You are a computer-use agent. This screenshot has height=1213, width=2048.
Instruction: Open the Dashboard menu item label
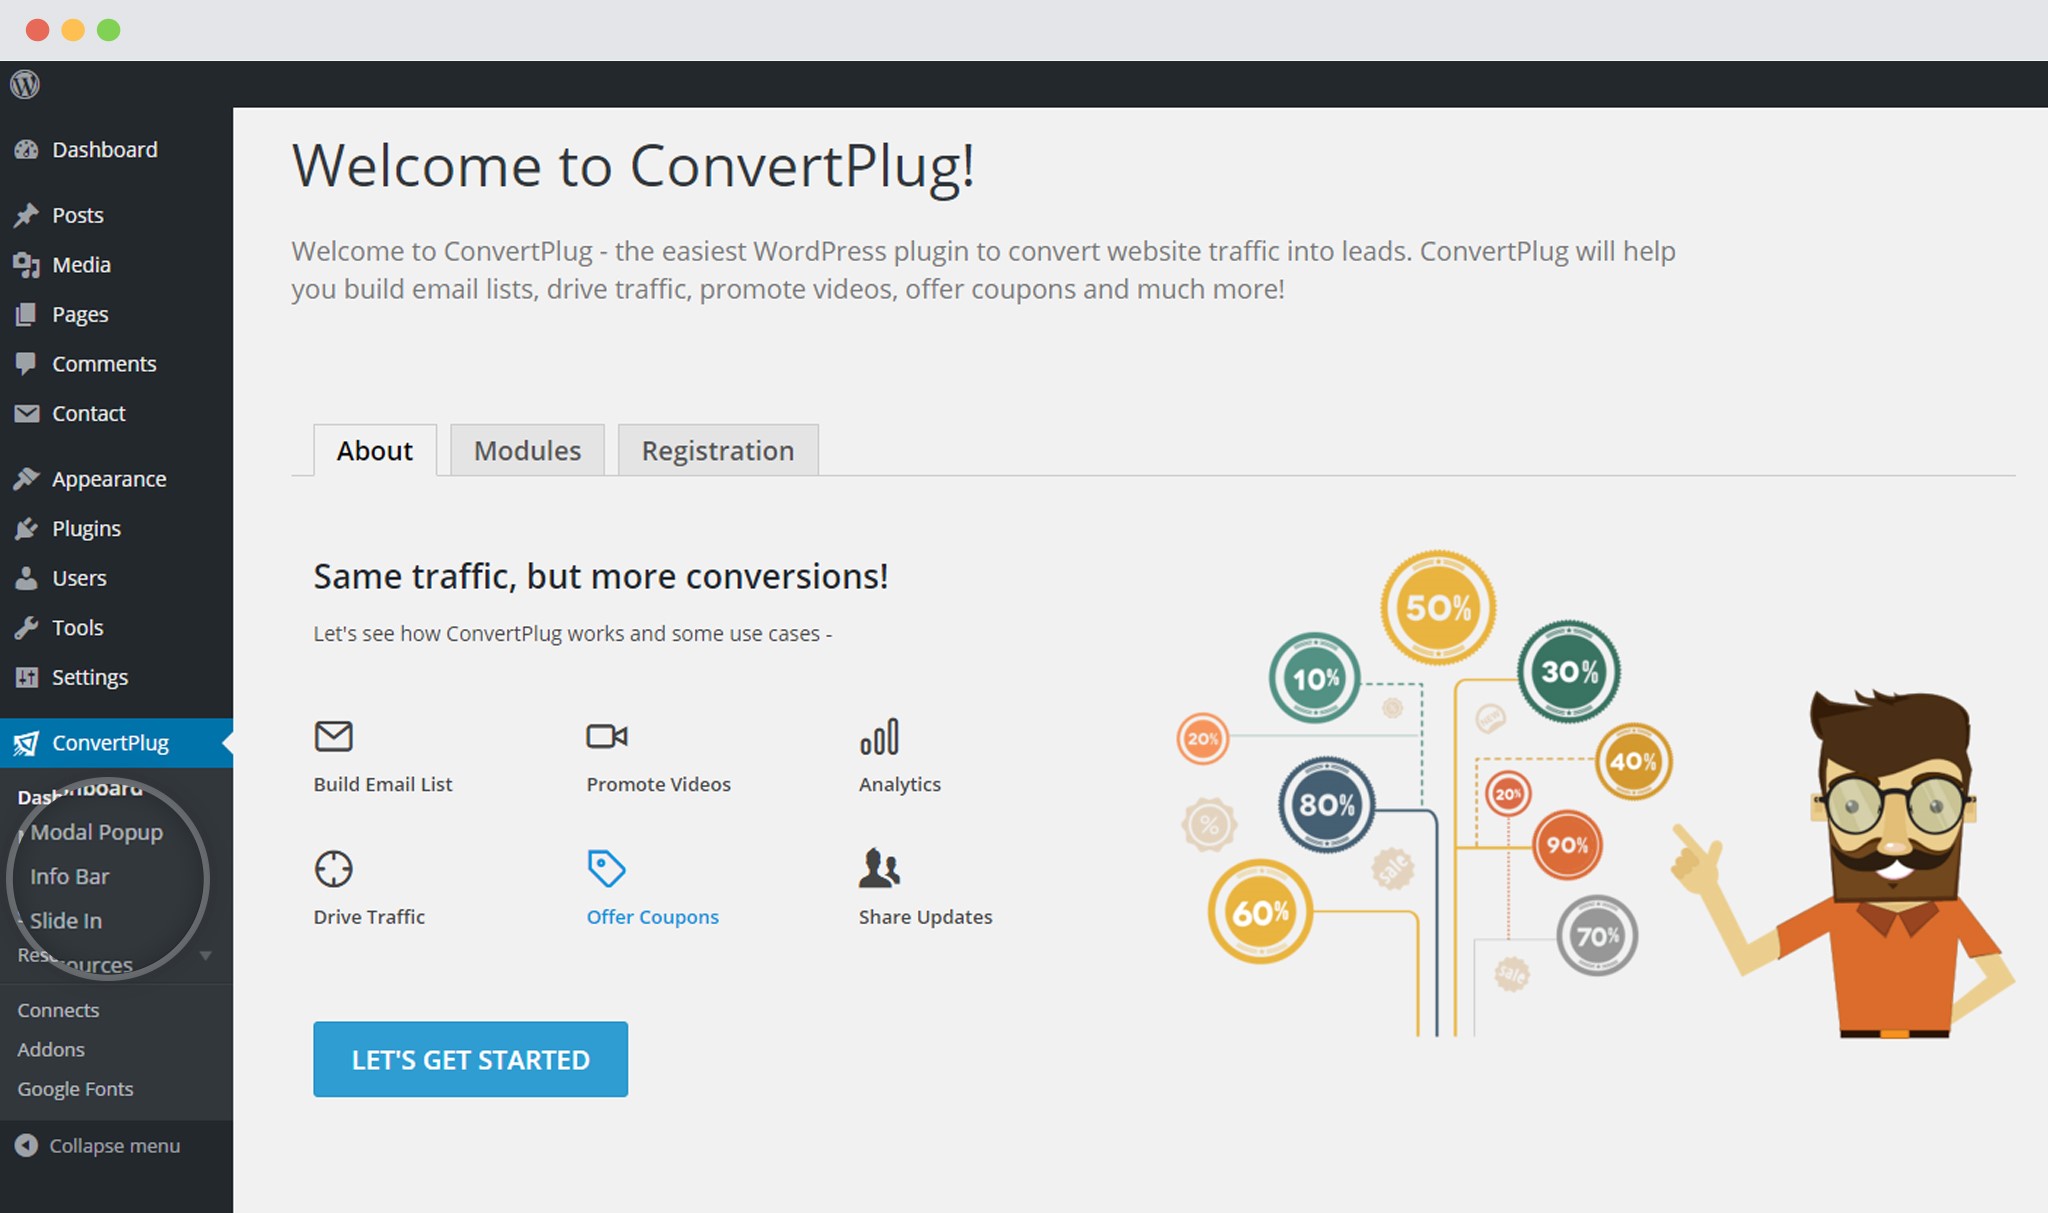[x=105, y=150]
